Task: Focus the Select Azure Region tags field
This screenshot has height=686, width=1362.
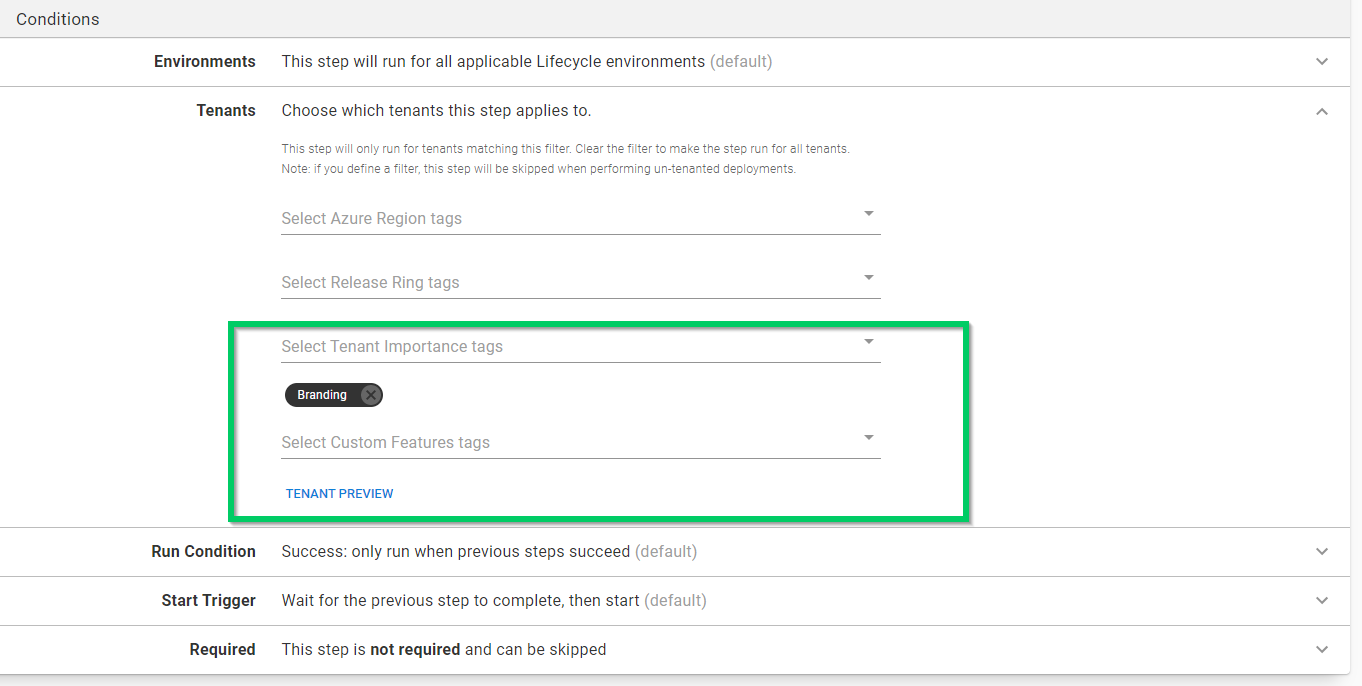Action: point(560,219)
